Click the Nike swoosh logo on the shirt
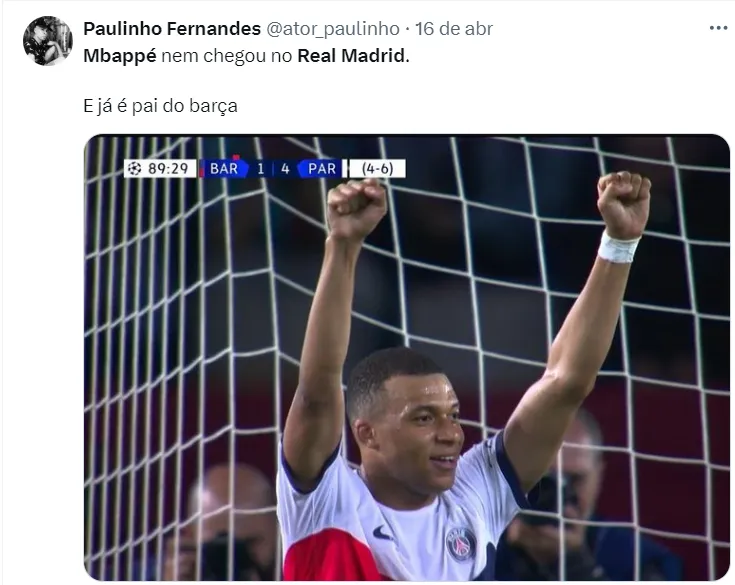This screenshot has height=585, width=735. point(383,533)
